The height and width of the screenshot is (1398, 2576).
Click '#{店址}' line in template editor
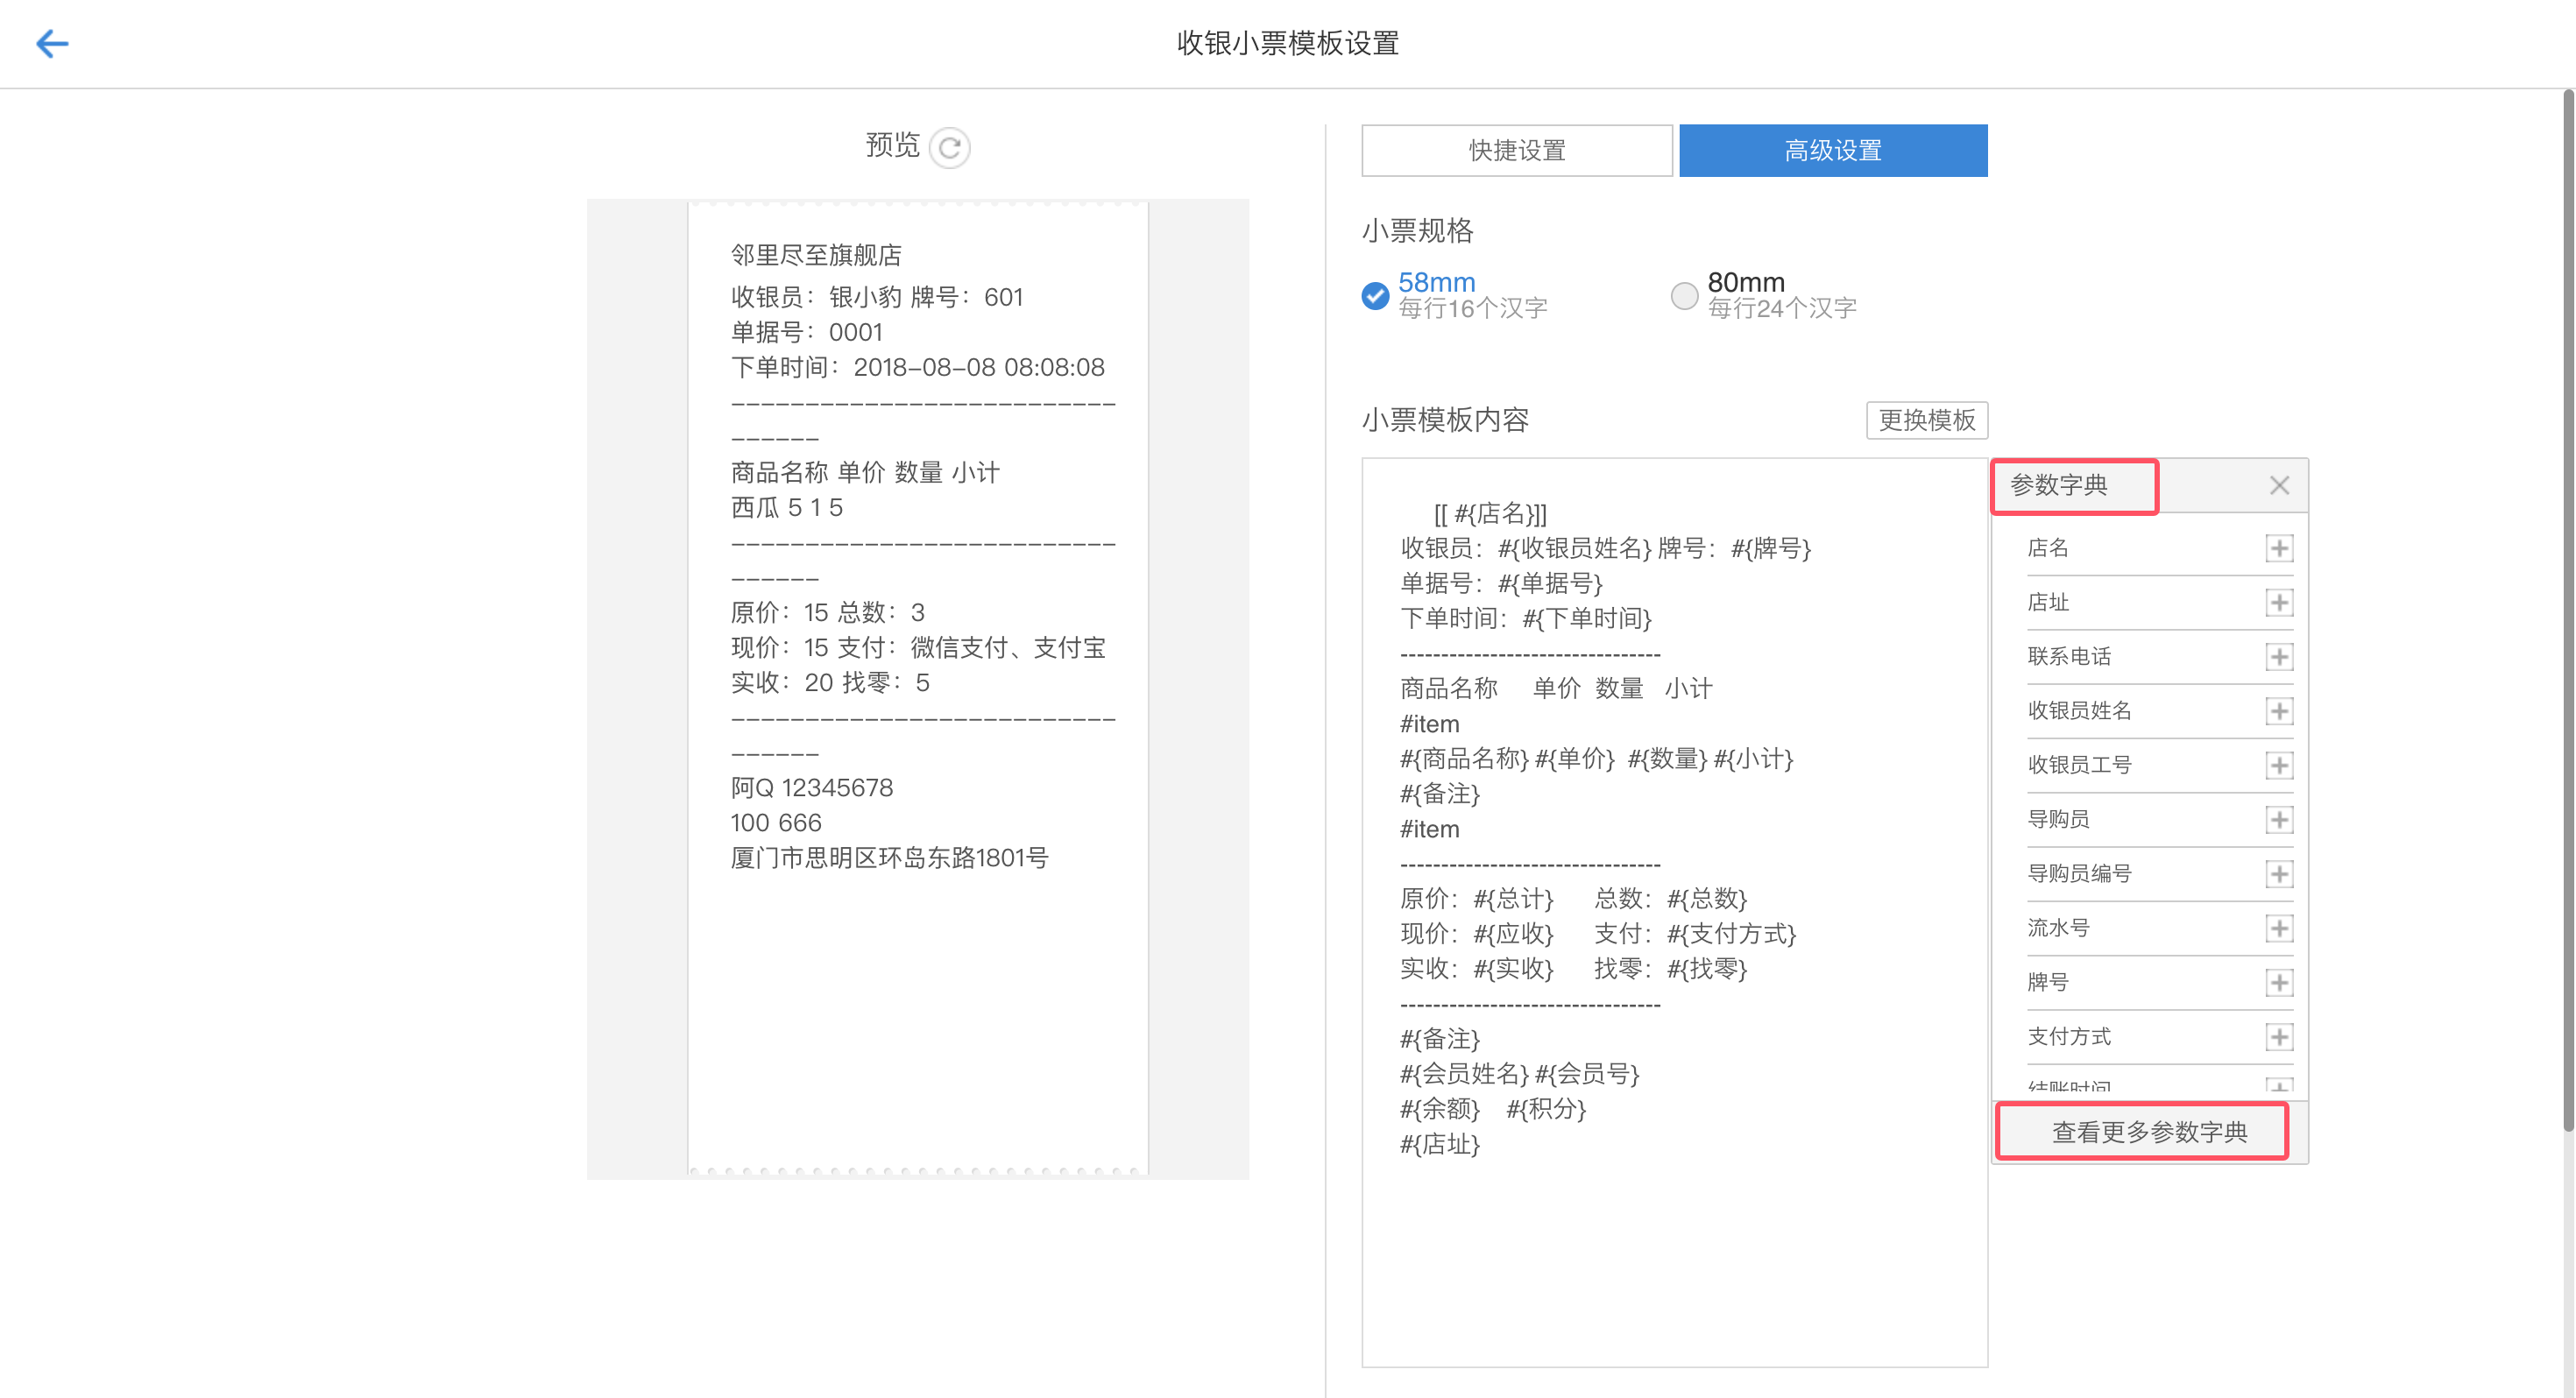click(x=1439, y=1144)
